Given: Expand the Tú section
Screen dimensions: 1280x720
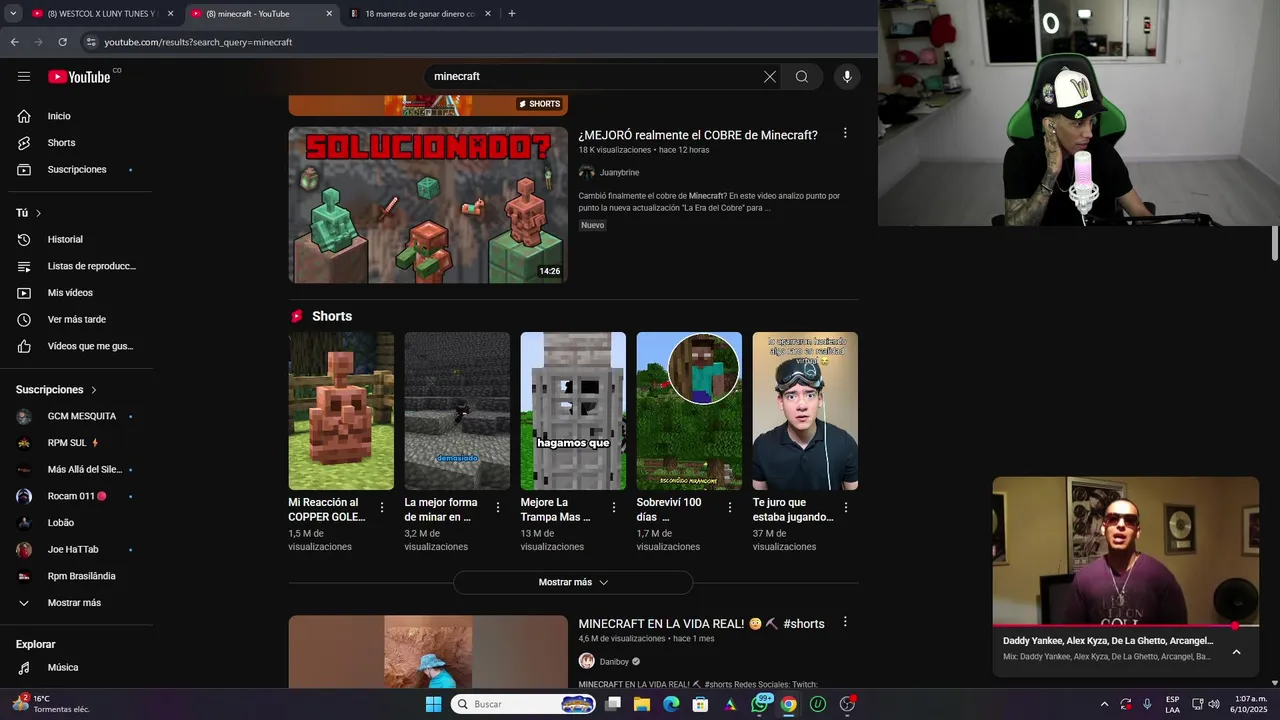Looking at the screenshot, I should click(x=29, y=213).
